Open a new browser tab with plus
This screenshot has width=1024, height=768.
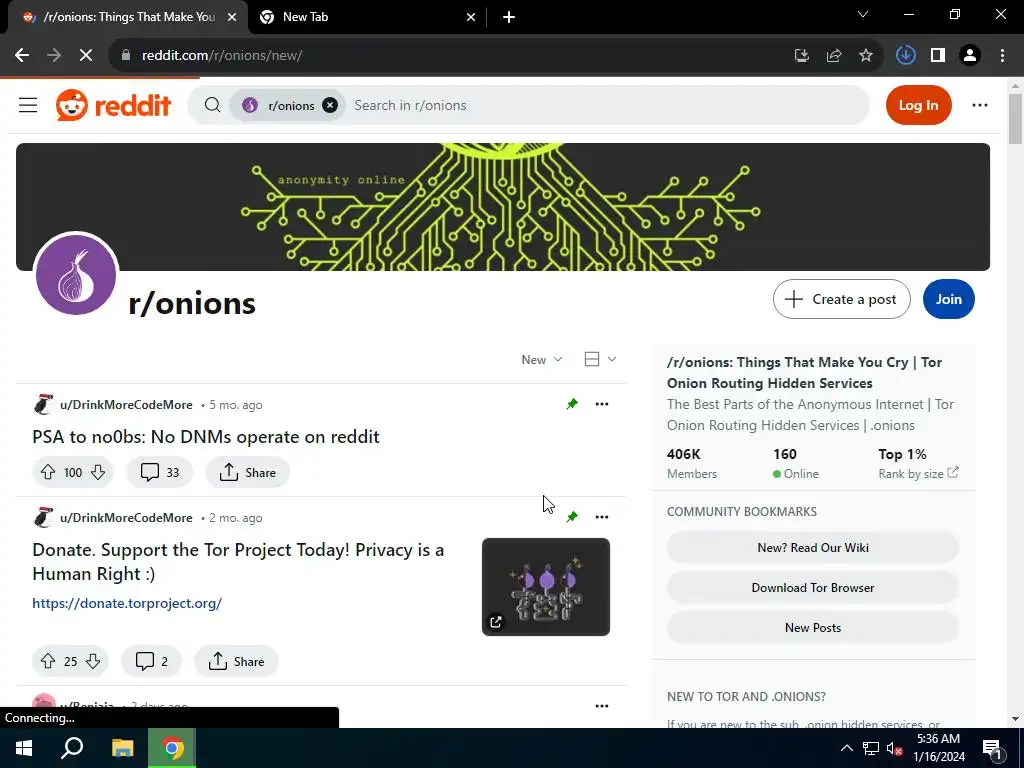click(x=509, y=17)
